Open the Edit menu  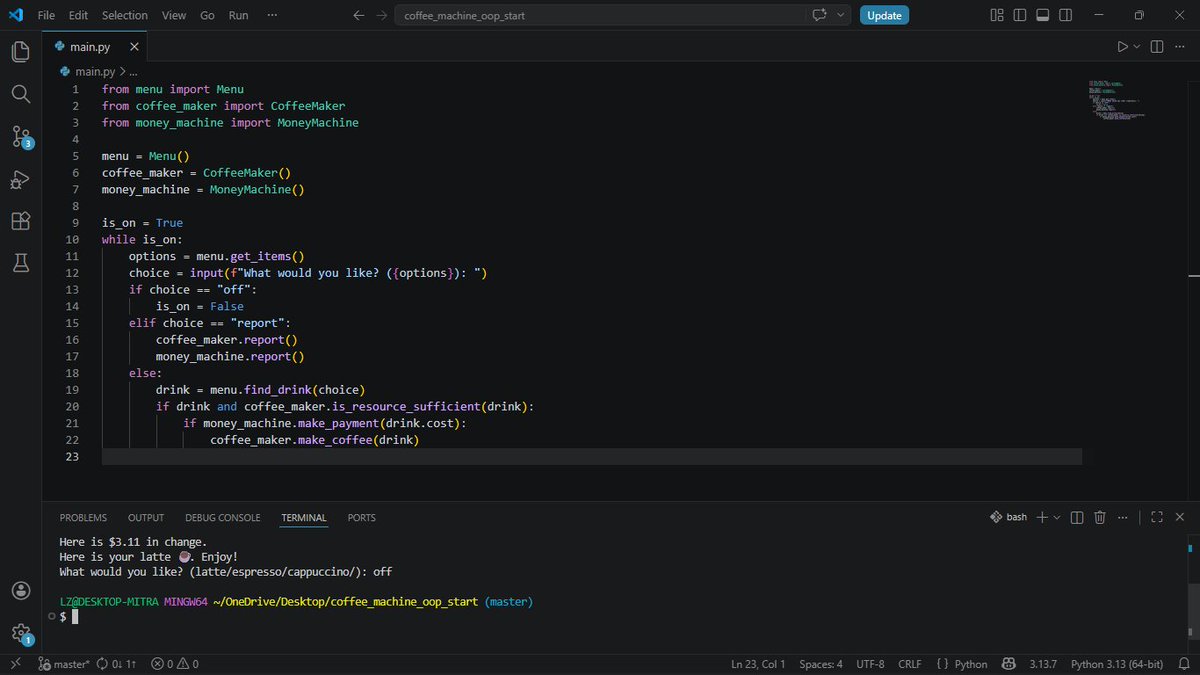point(79,15)
